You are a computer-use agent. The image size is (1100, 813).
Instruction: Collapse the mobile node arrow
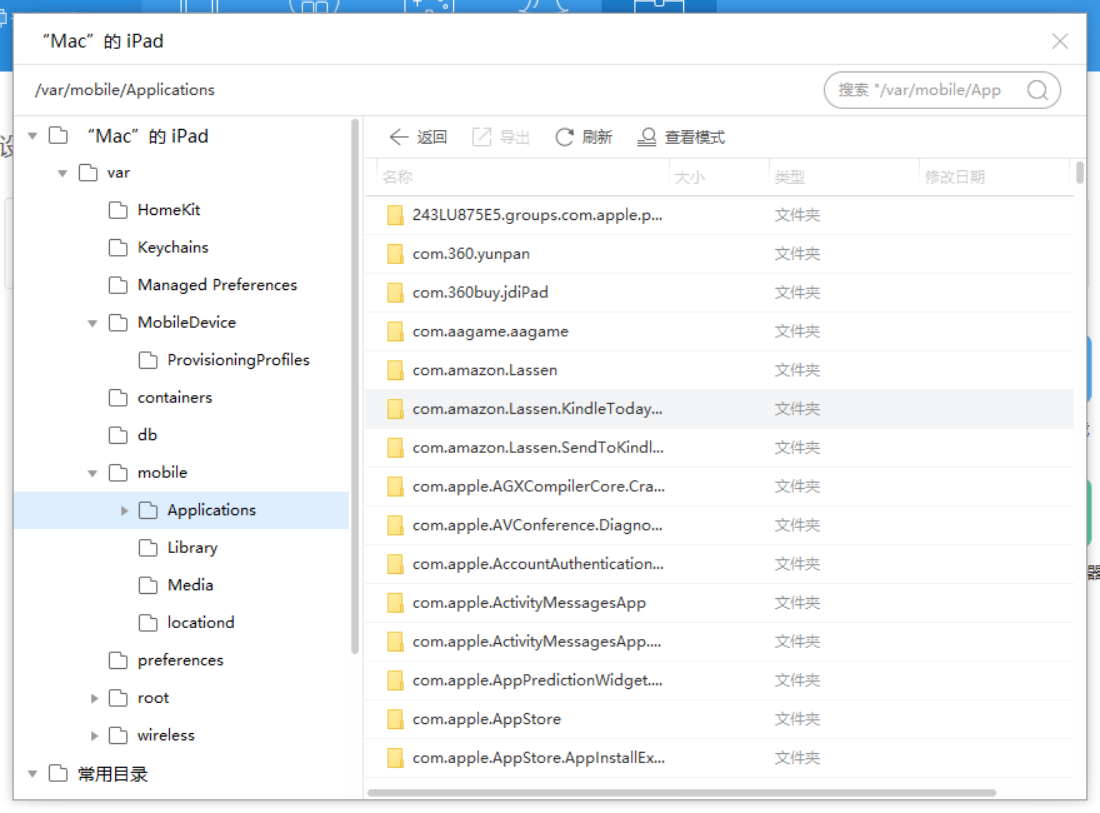tap(93, 473)
